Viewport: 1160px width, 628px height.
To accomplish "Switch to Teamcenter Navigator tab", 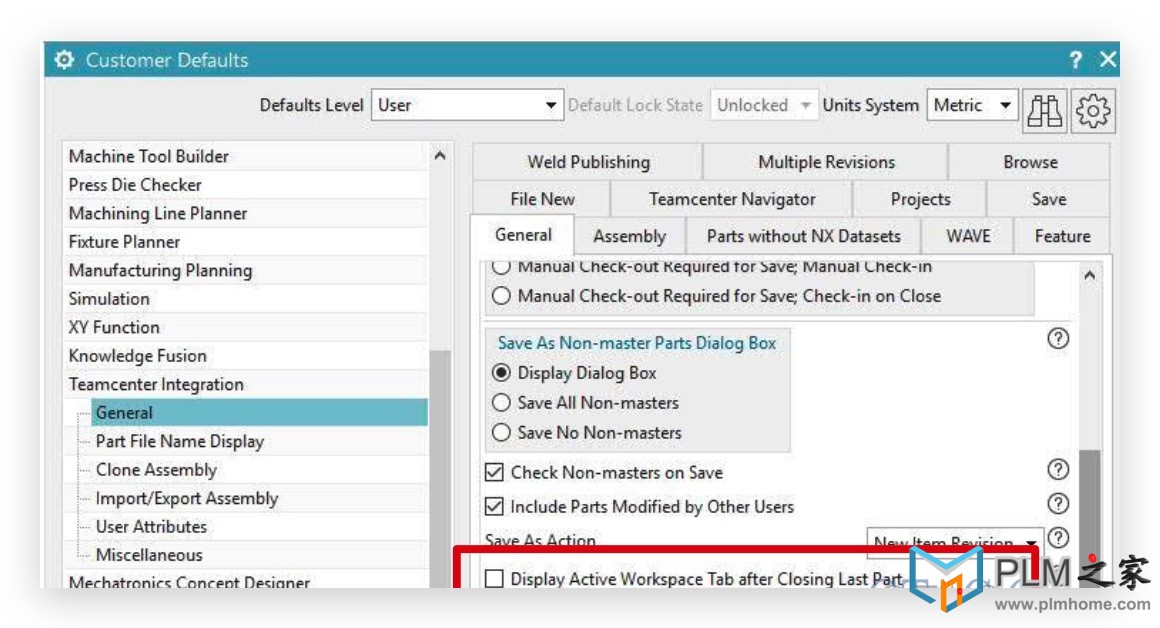I will point(732,199).
